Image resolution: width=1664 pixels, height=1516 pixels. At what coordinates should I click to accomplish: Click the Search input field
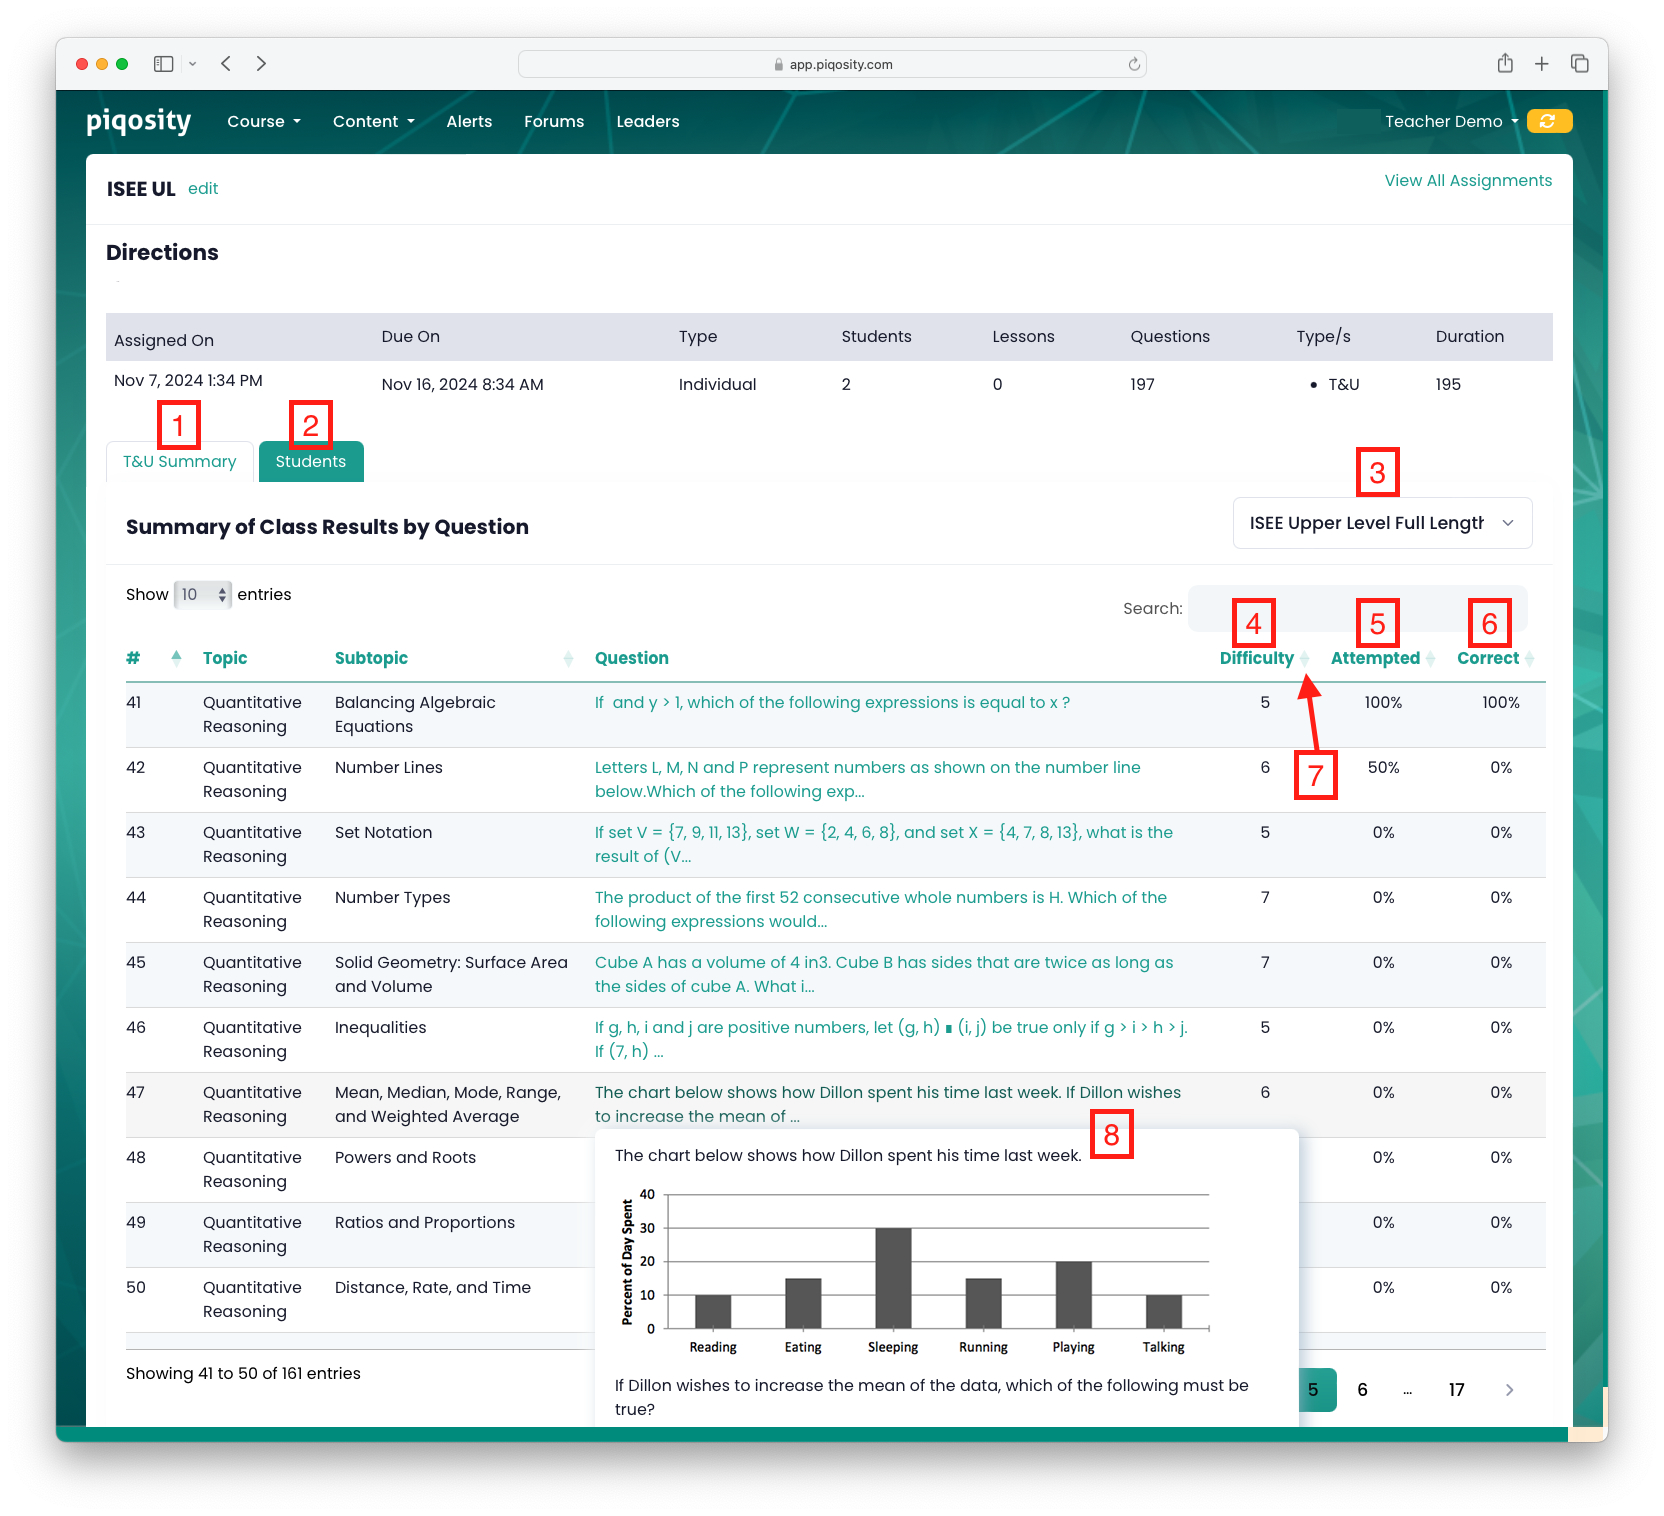click(1357, 609)
